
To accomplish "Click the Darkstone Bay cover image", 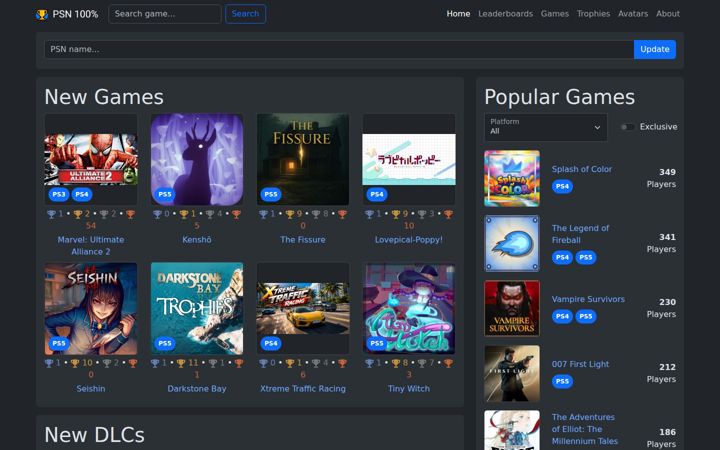I will coord(197,309).
